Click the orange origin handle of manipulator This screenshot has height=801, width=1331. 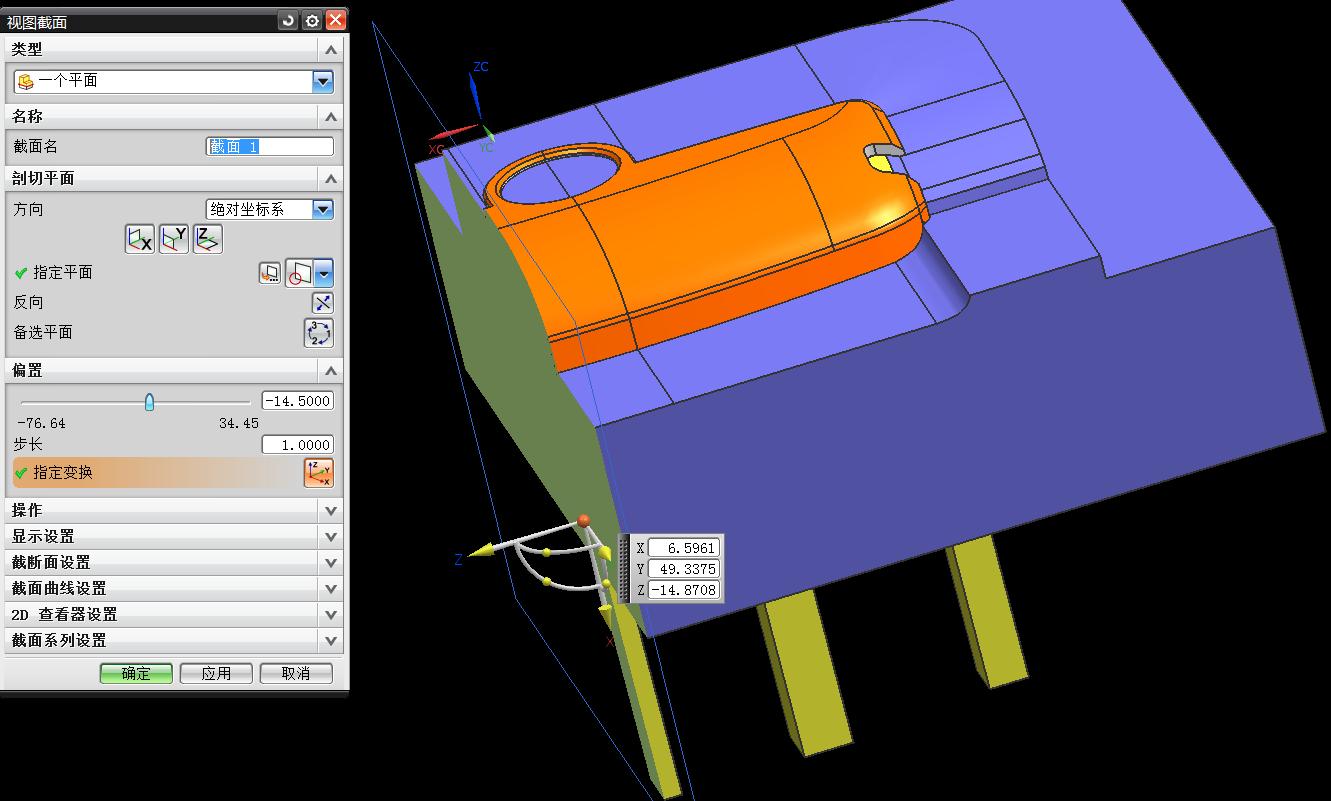coord(583,521)
